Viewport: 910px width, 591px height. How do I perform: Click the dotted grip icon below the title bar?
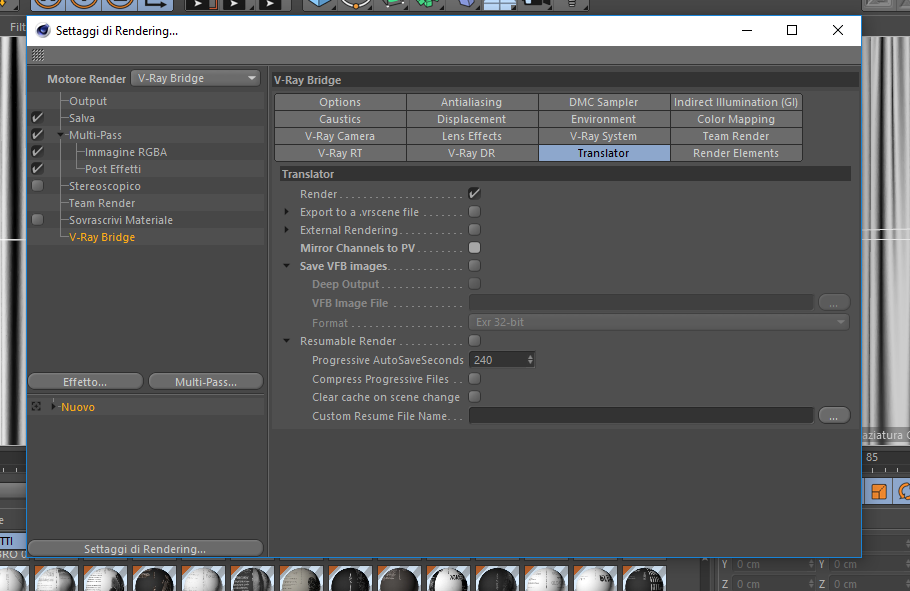point(38,55)
